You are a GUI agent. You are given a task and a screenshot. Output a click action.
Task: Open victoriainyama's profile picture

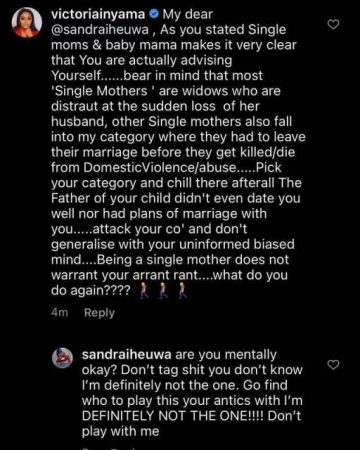[x=27, y=22]
